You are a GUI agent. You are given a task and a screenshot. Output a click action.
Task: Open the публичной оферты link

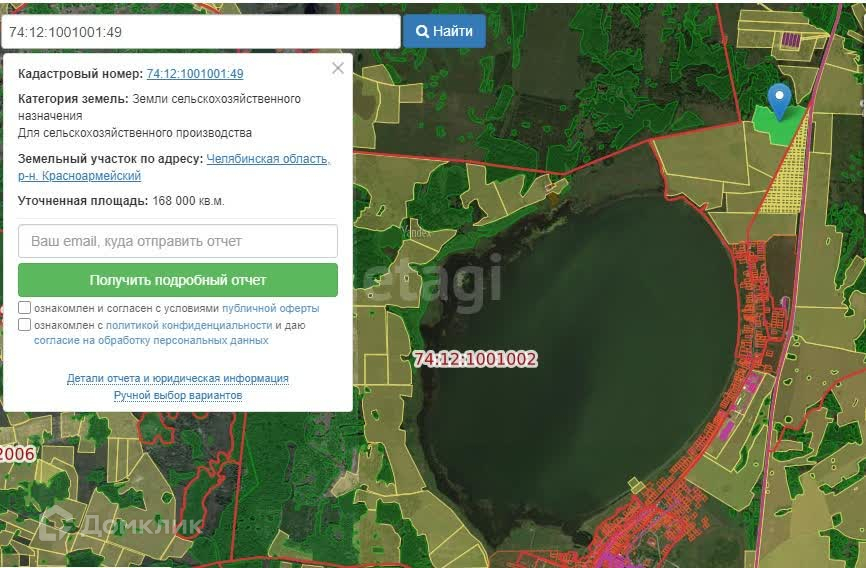point(271,308)
